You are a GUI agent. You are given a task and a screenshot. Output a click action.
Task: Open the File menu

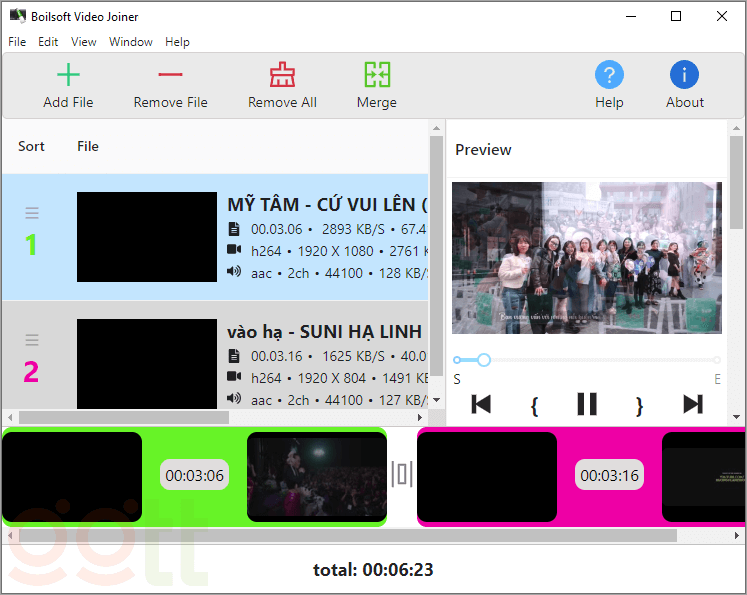point(17,42)
